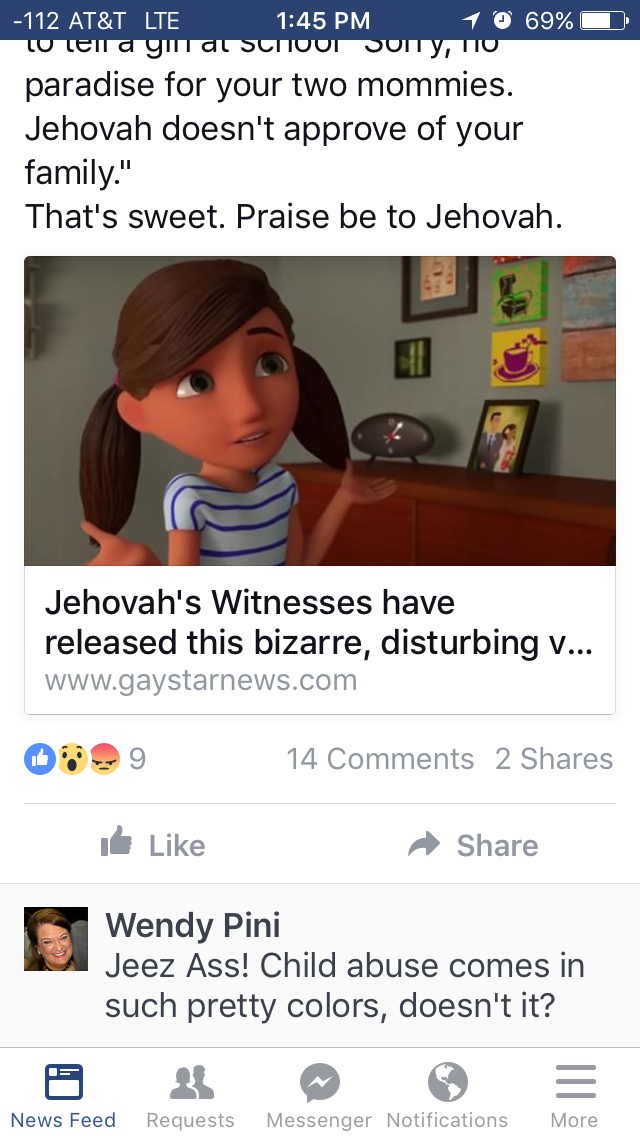Open Wendy Pini's profile picture
The width and height of the screenshot is (640, 1136).
[56, 938]
